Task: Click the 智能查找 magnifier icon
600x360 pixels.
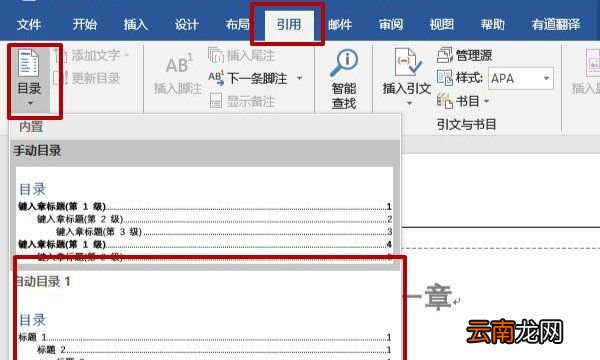Action: (344, 62)
